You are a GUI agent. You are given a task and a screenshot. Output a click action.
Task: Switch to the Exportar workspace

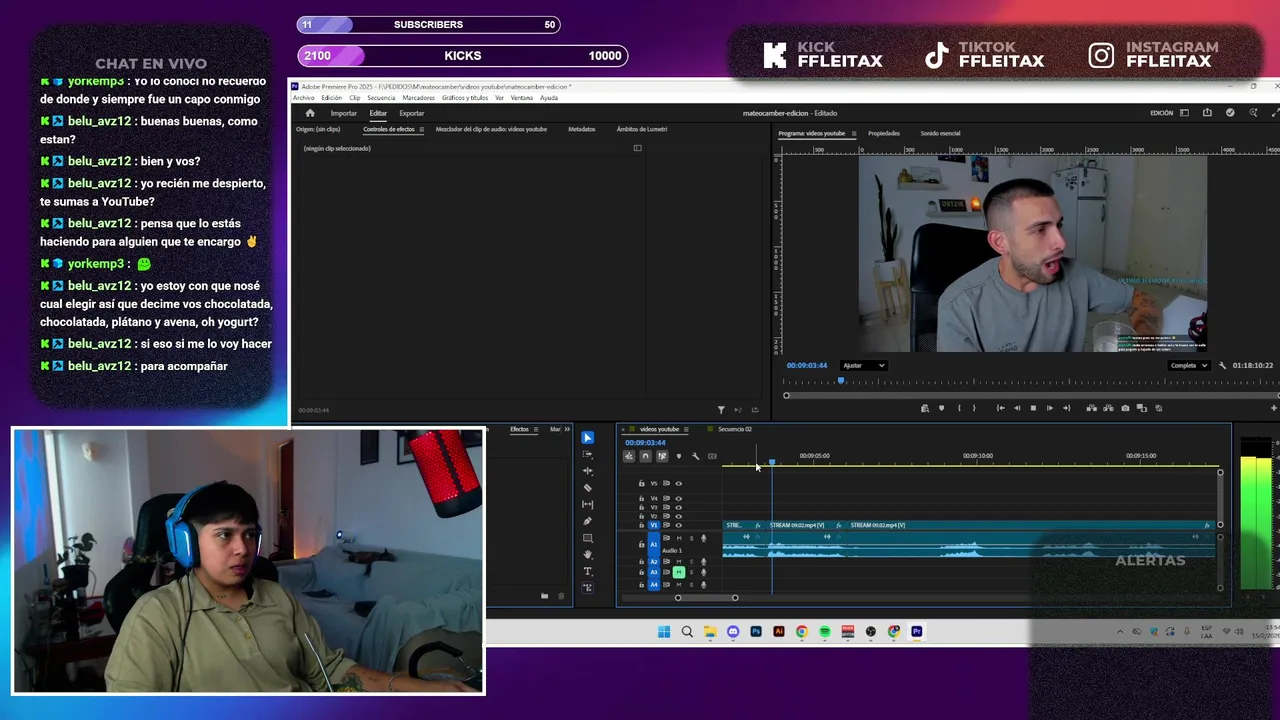point(412,114)
